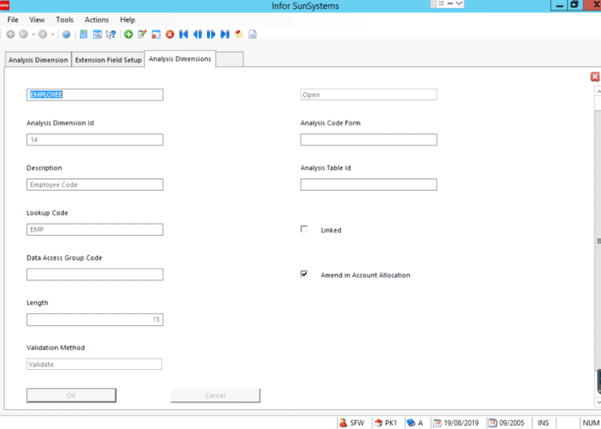The image size is (601, 429).
Task: Enable the Linked checkbox
Action: point(304,229)
